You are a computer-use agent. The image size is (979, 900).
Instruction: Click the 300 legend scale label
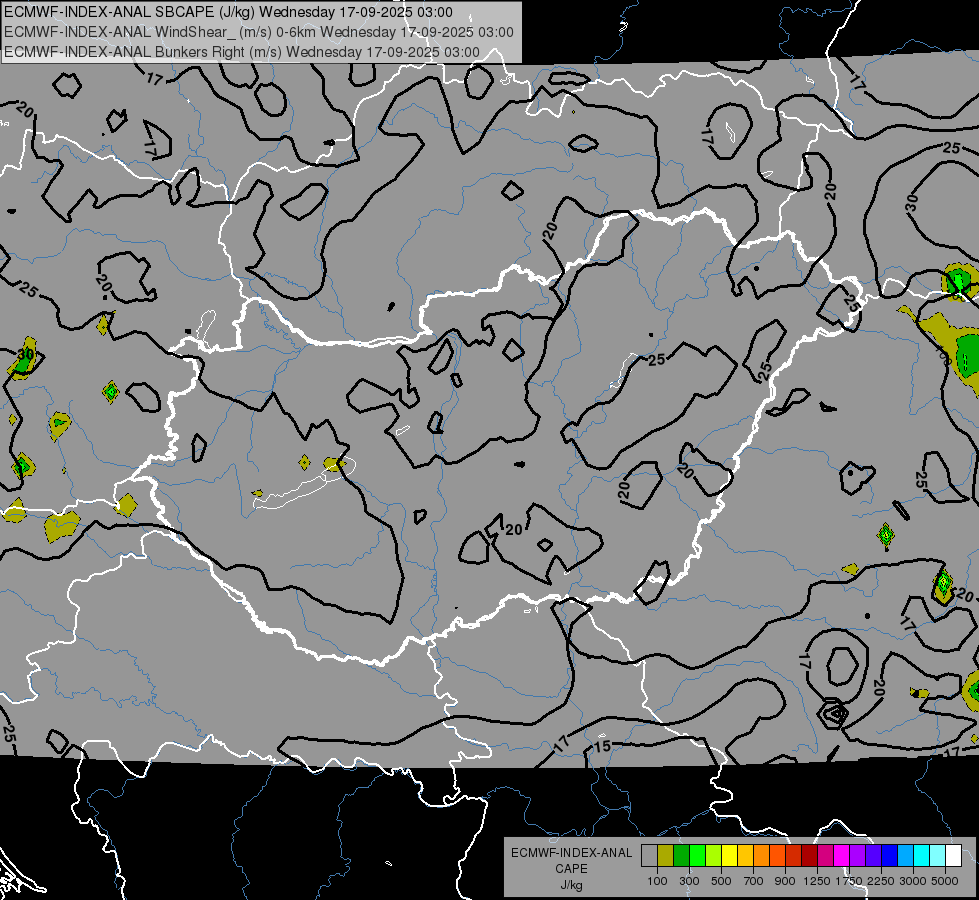tap(689, 881)
